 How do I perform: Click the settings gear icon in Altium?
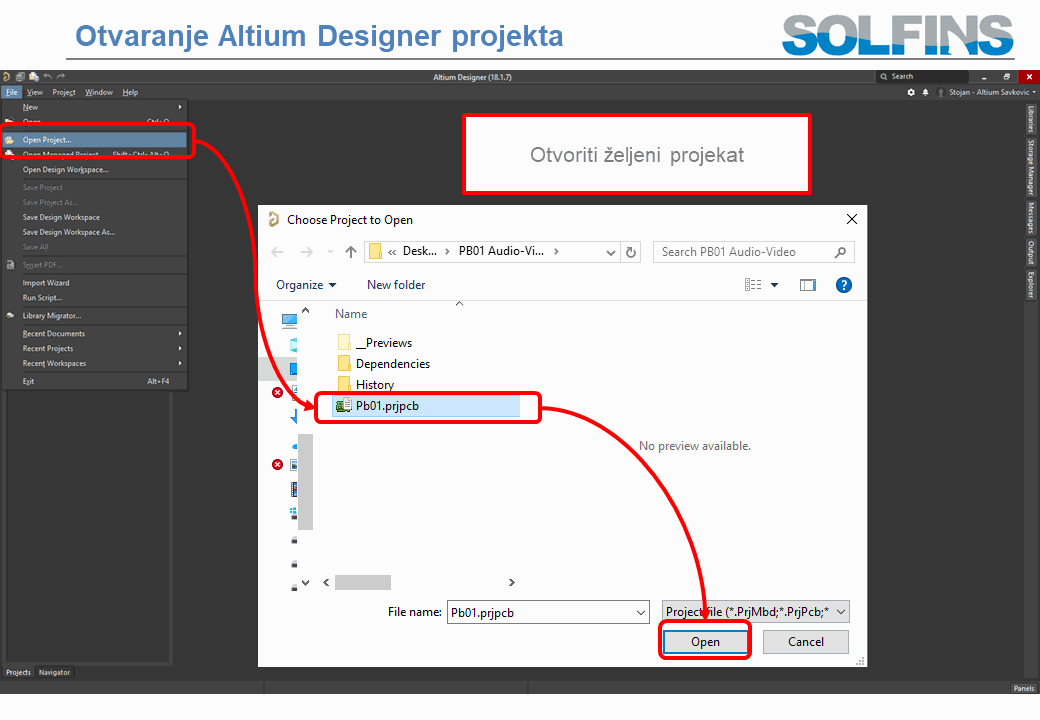pyautogui.click(x=911, y=92)
